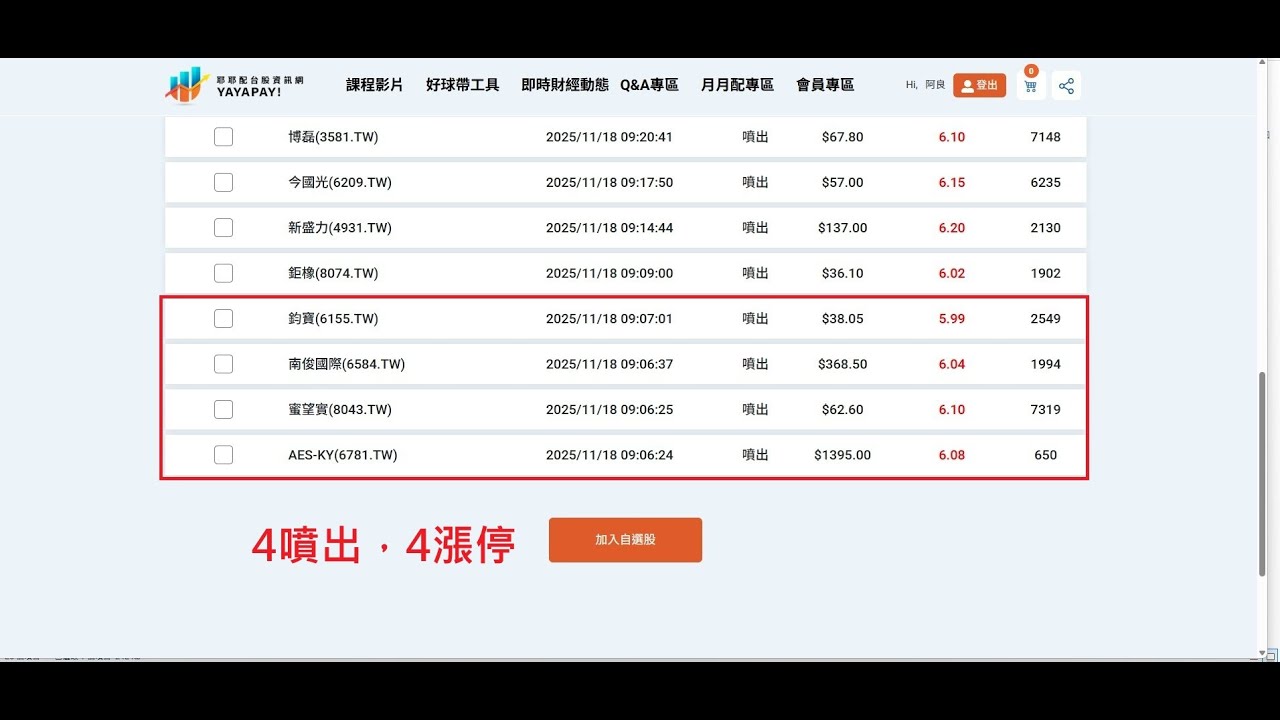Check the box for 今國光(6209.TW)
1280x720 pixels.
click(x=223, y=182)
